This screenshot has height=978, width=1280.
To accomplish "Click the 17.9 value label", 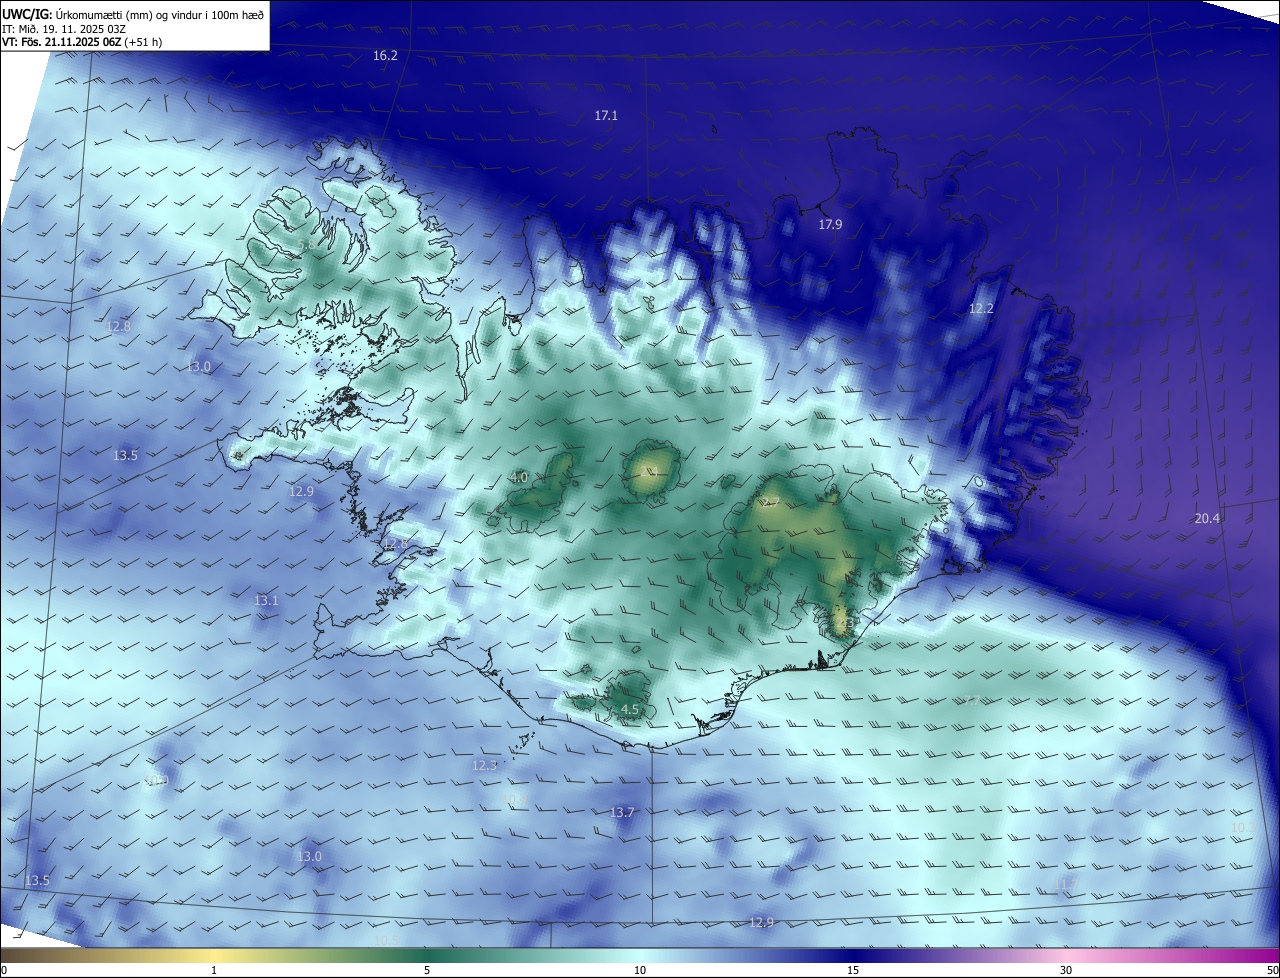I will (830, 225).
